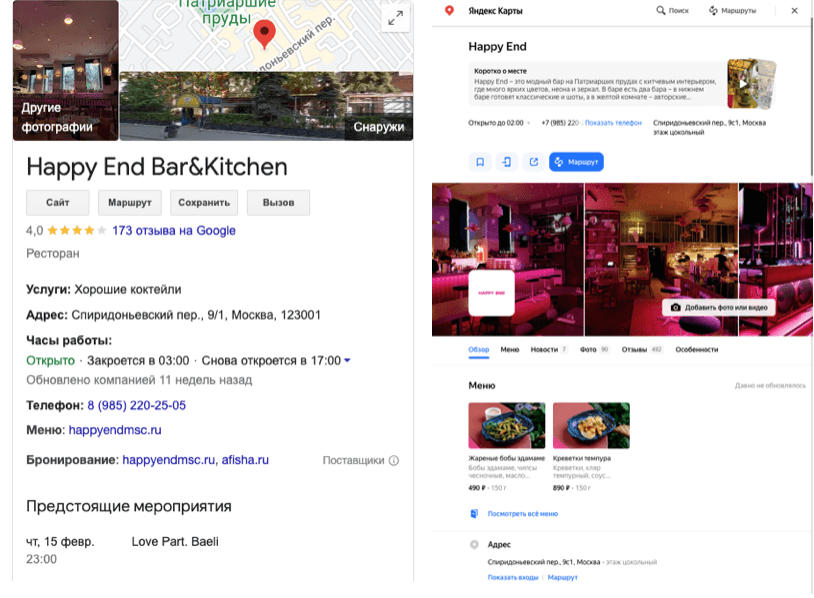Share Happy End place icon

click(534, 162)
